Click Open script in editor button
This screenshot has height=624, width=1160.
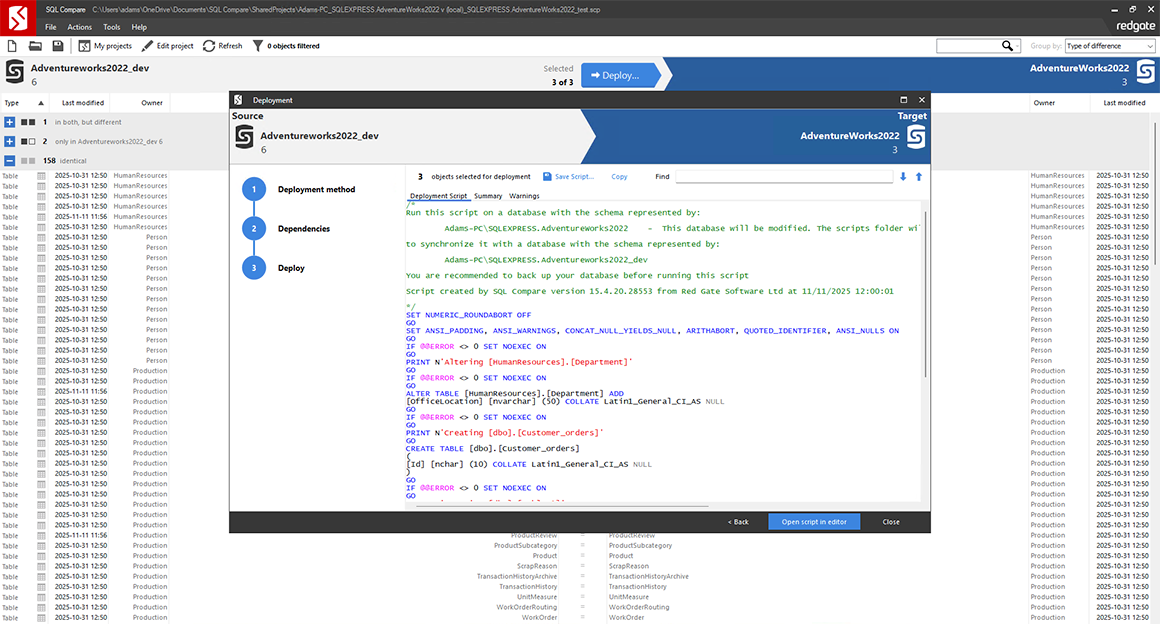click(813, 522)
